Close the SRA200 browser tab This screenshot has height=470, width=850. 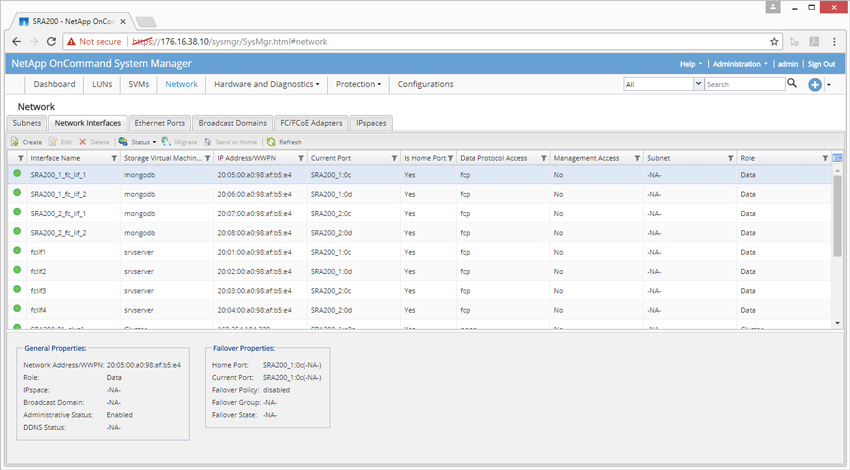point(123,22)
